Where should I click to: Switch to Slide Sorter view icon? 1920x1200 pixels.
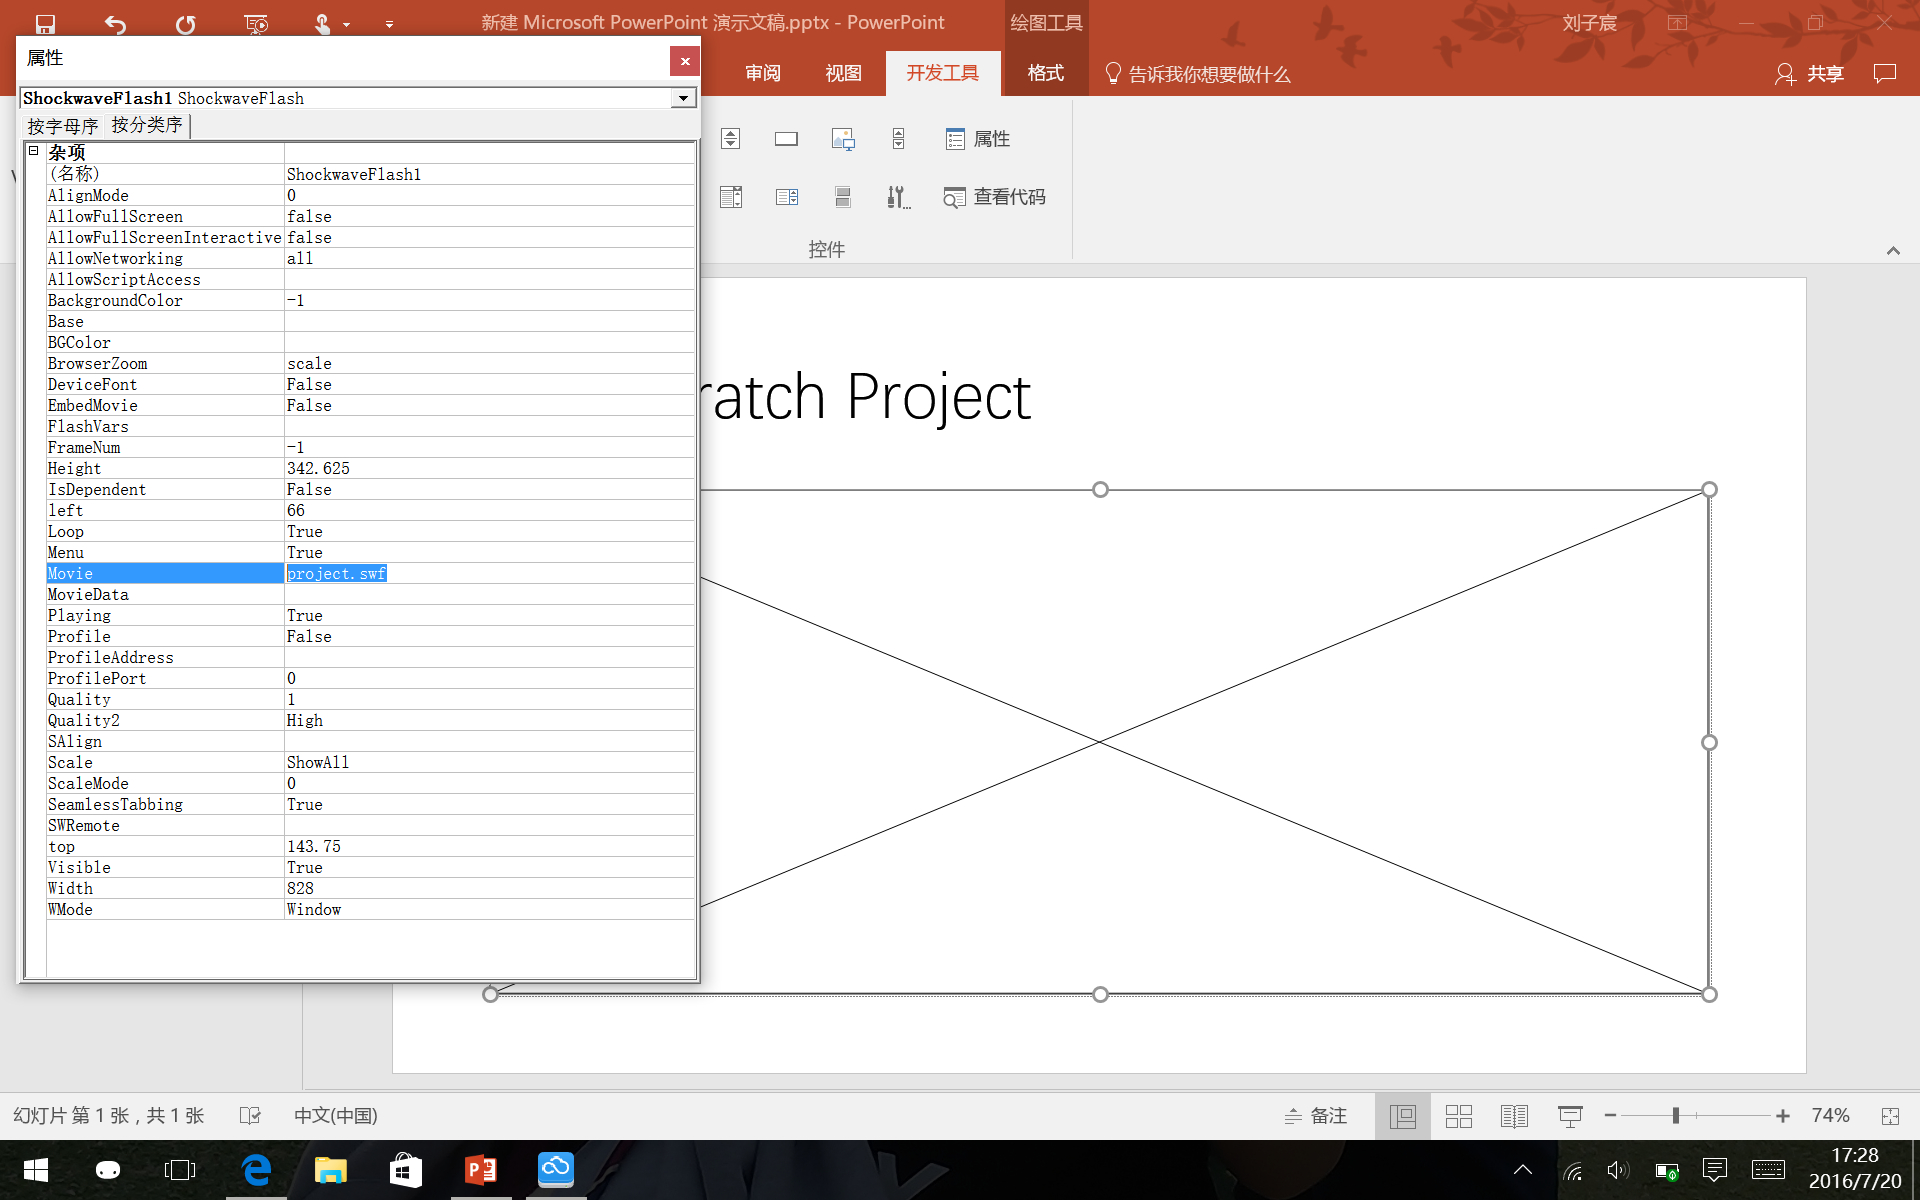coord(1458,1116)
